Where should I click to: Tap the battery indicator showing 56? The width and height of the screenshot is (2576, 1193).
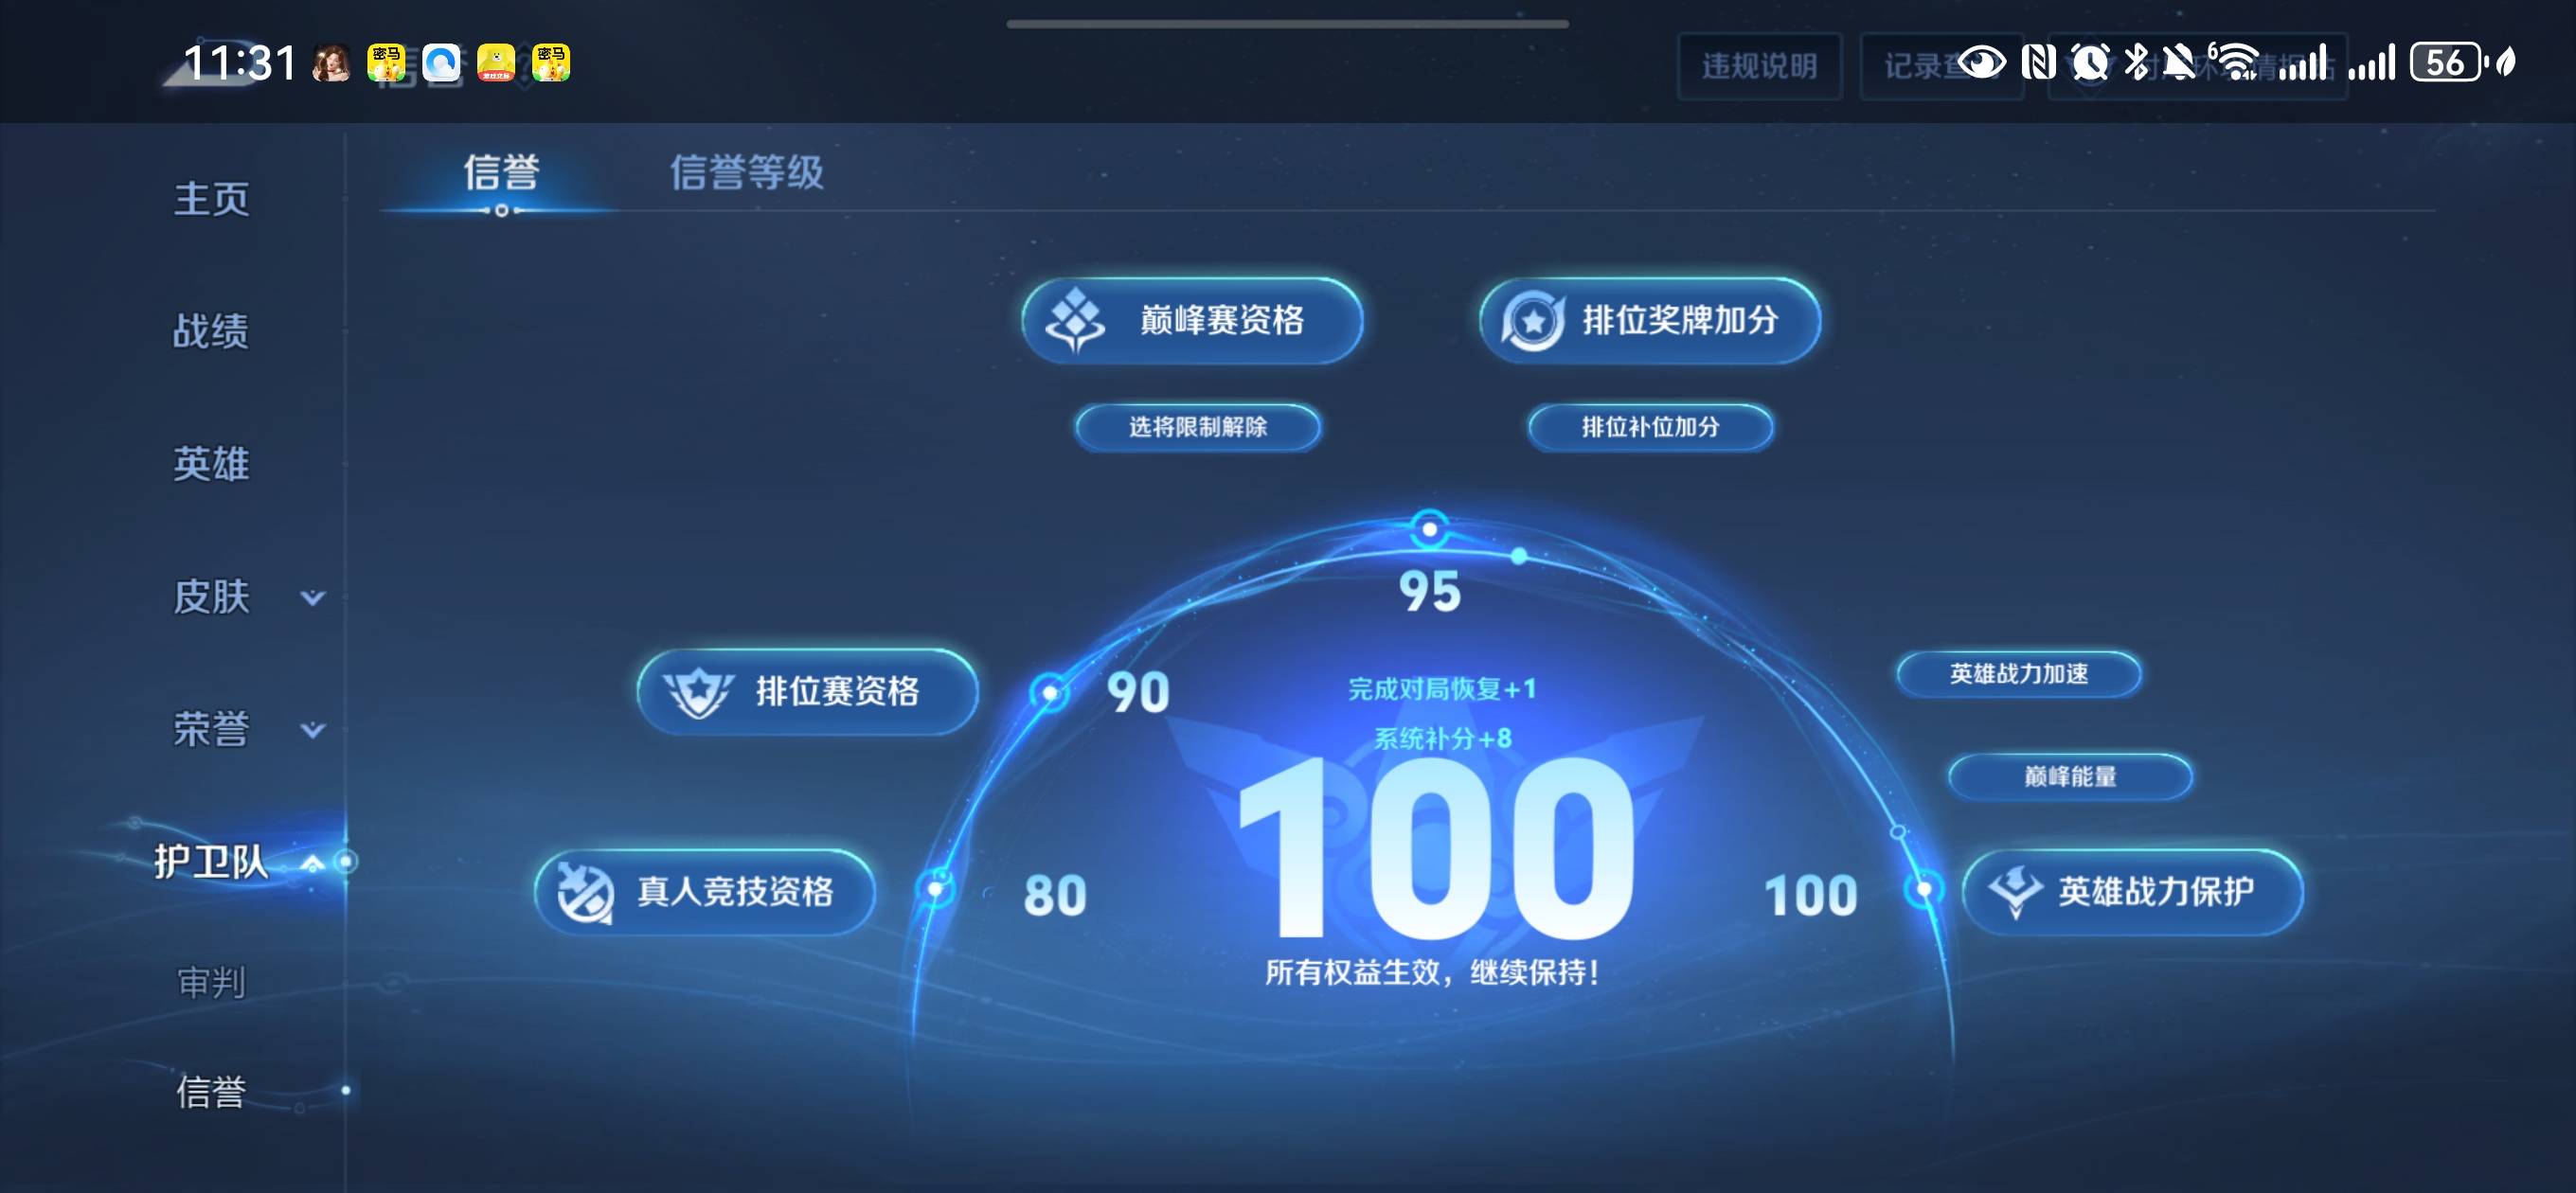pyautogui.click(x=2445, y=63)
